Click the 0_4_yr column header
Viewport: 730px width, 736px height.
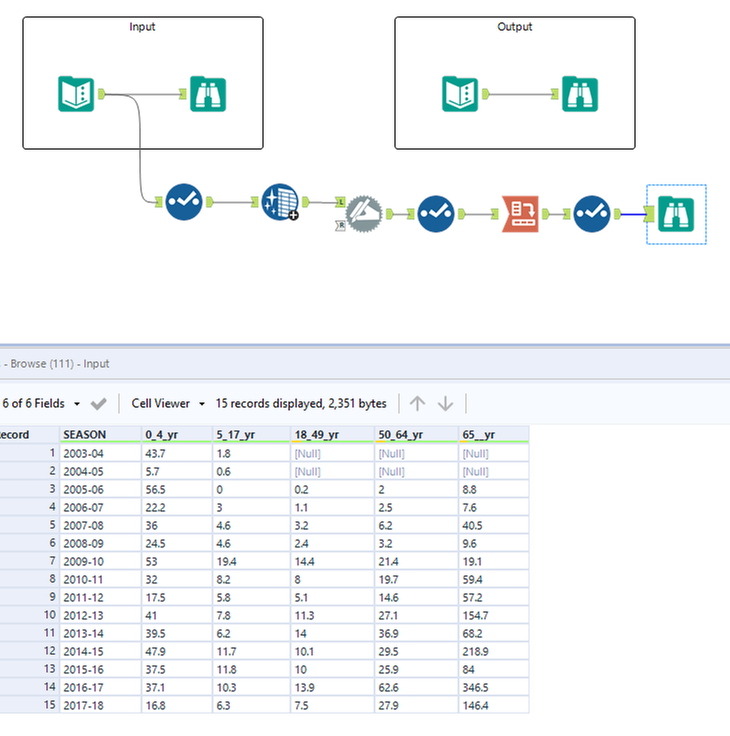pyautogui.click(x=177, y=435)
